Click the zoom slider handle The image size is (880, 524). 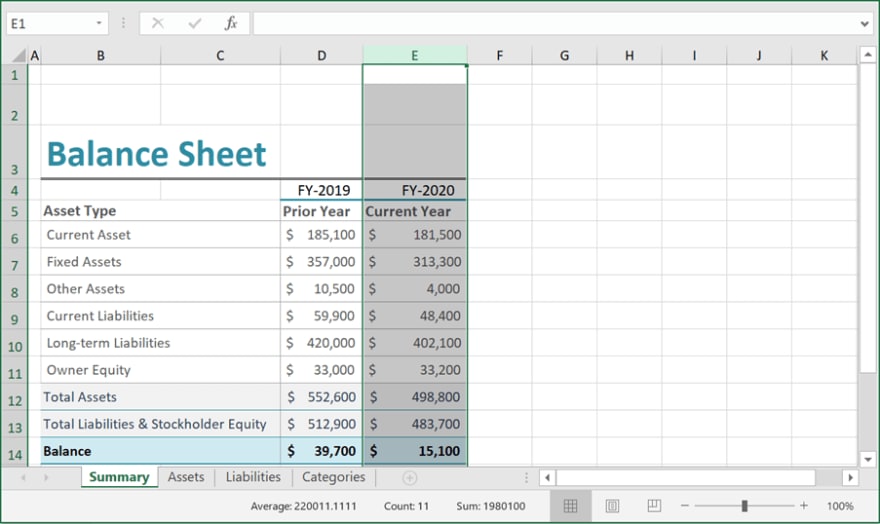coord(744,505)
